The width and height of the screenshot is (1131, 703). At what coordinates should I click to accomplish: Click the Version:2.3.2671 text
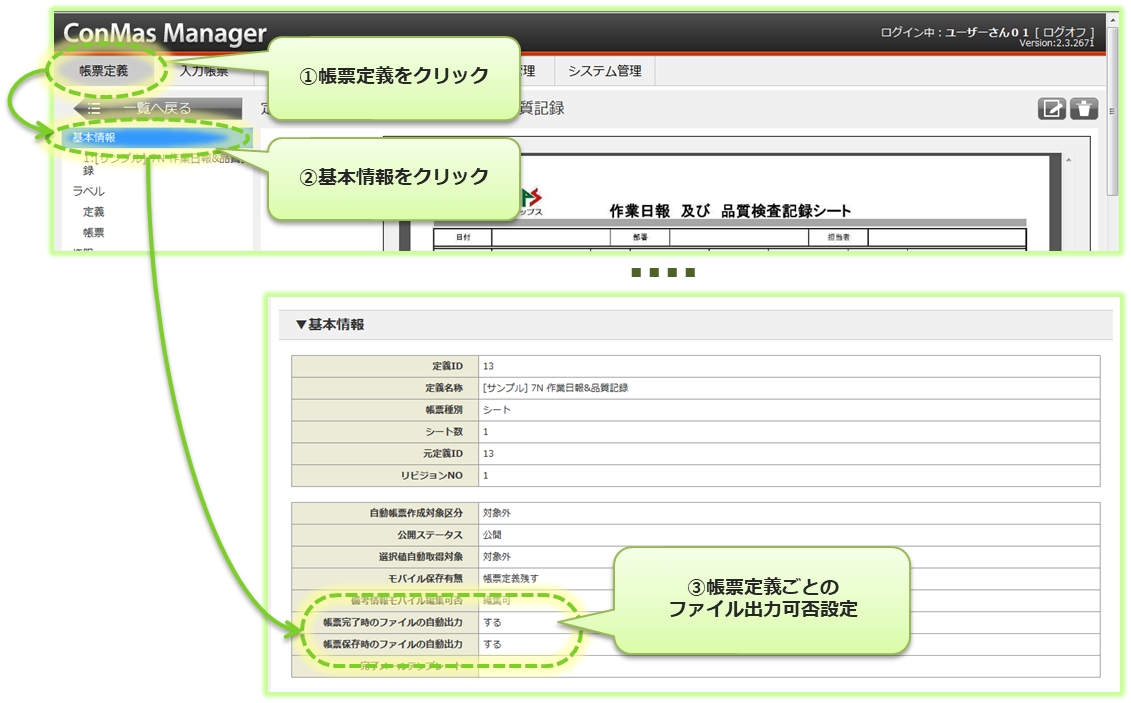(x=1057, y=43)
